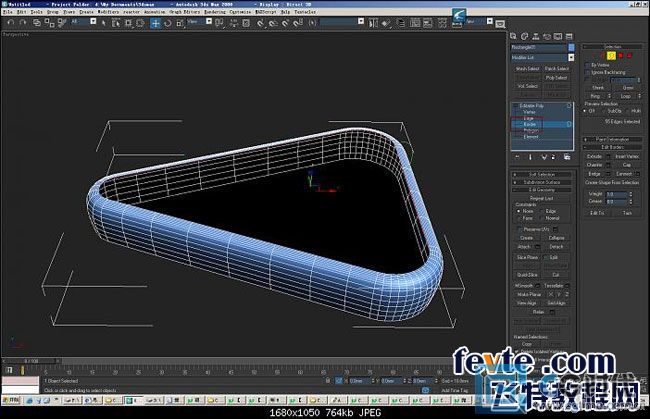Click Remove Modifier icon under the stack
Viewport: 650px width, 419px height.
553,157
